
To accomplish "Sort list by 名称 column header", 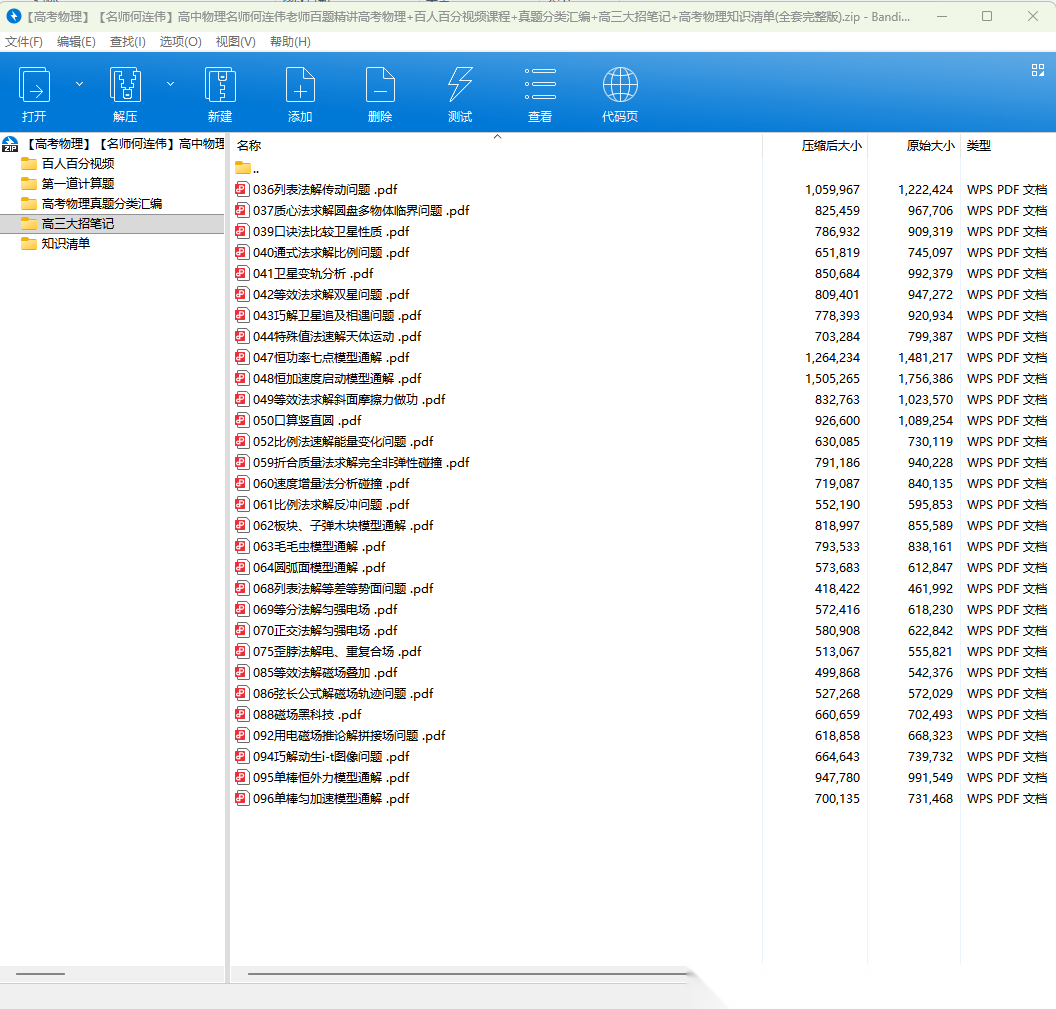I will pyautogui.click(x=249, y=146).
